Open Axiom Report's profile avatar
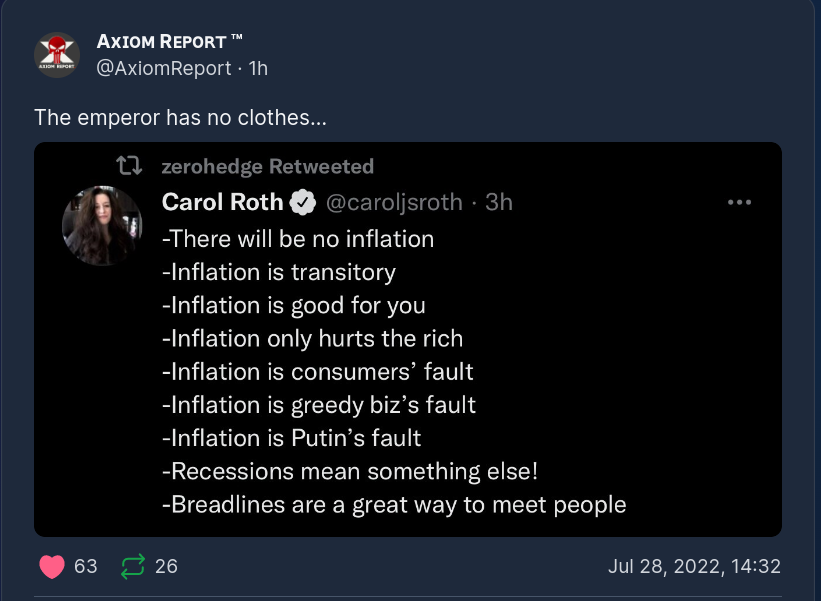Viewport: 821px width, 601px height. point(56,55)
